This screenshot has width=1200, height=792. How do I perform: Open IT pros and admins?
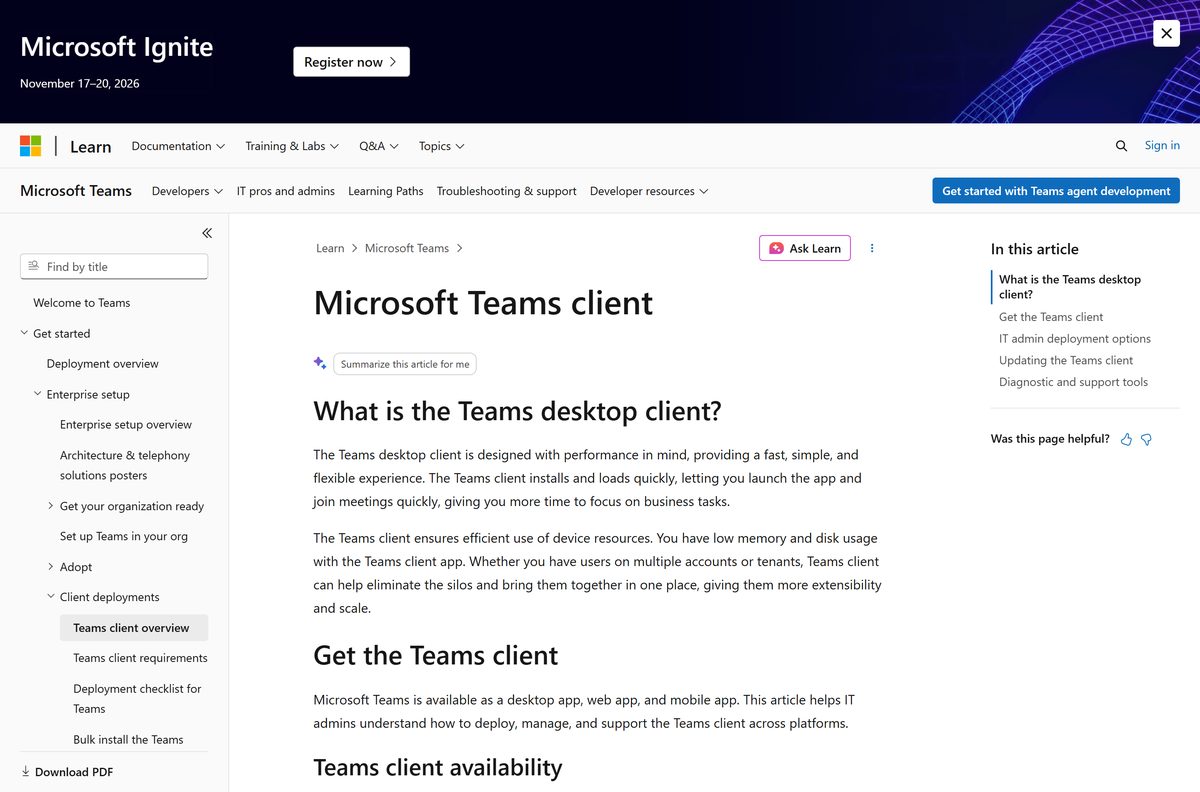(286, 191)
